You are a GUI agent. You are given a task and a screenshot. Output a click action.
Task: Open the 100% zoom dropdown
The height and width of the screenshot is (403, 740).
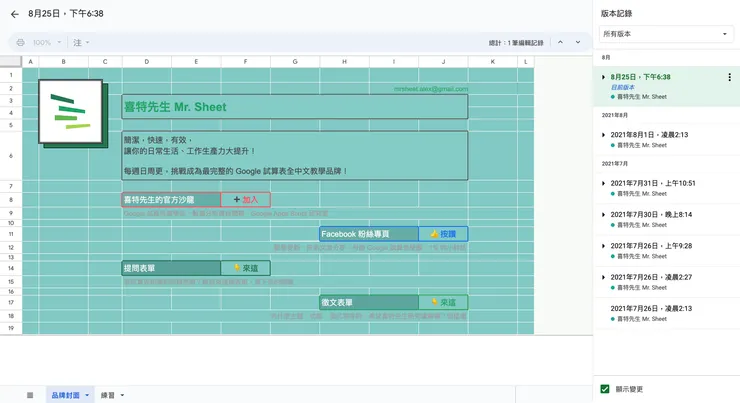(47, 42)
